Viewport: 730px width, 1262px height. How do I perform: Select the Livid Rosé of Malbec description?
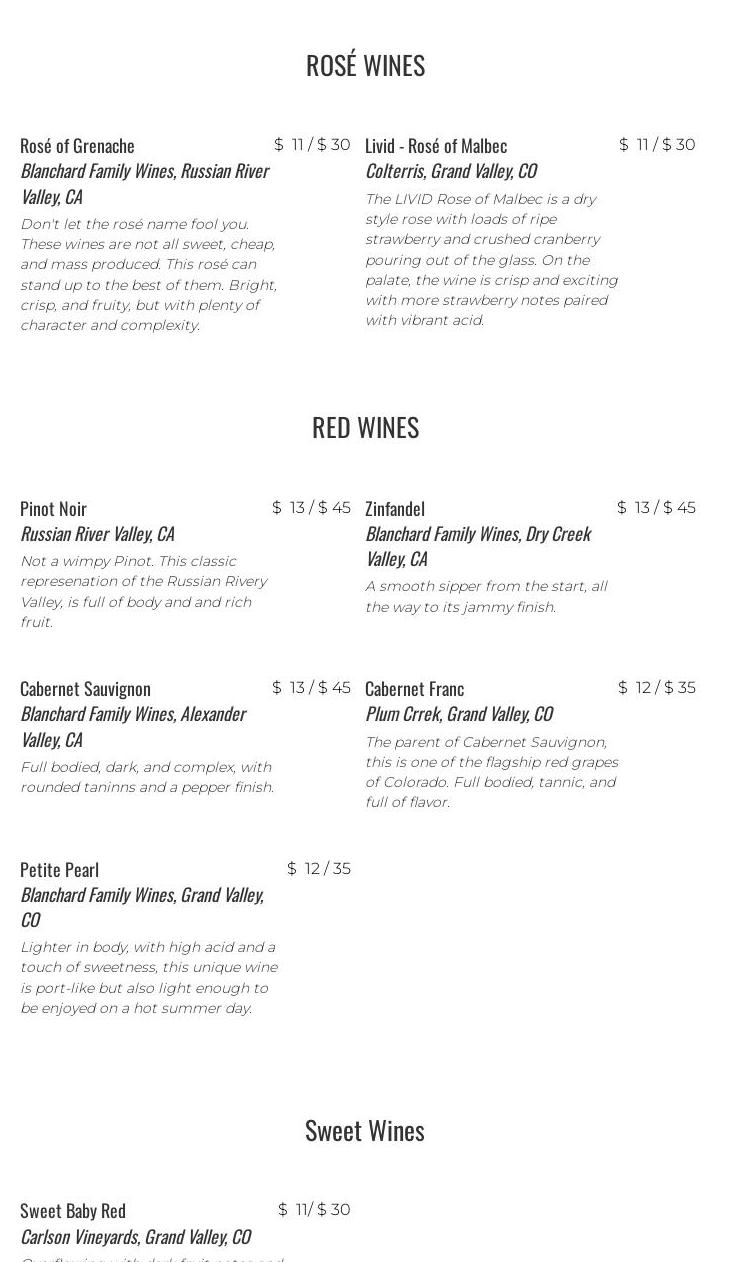[x=491, y=260]
